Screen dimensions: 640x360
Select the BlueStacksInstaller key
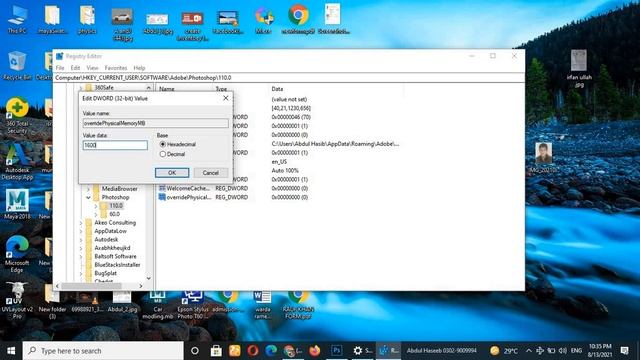pyautogui.click(x=117, y=265)
